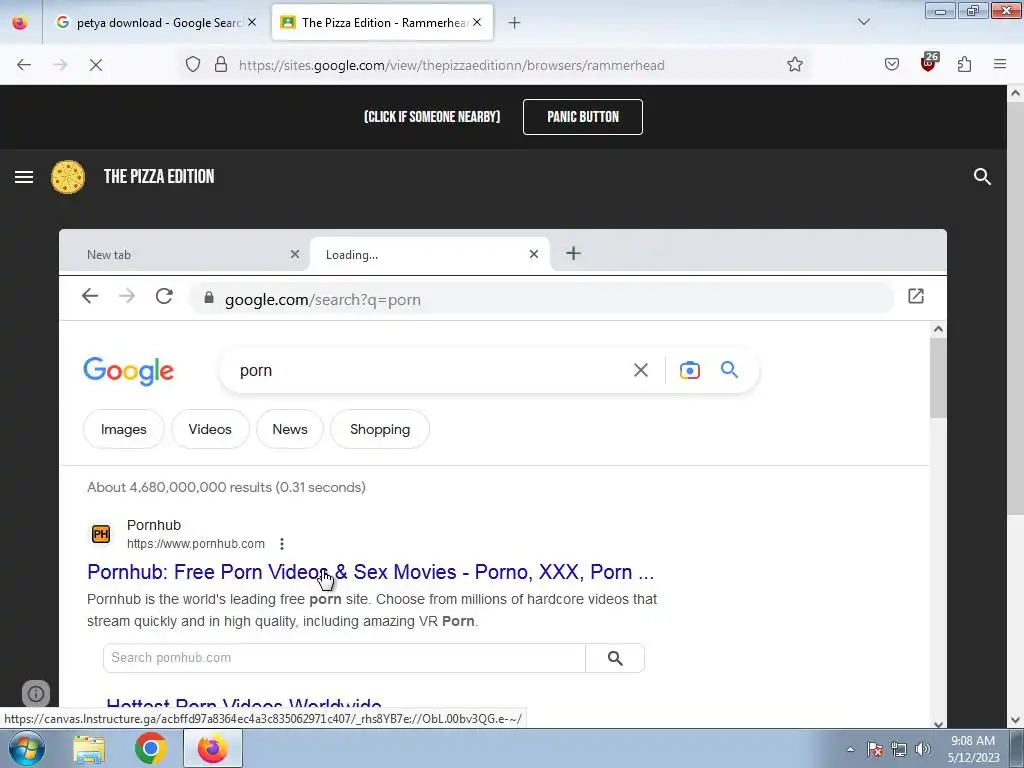Show hidden tray icons arrow
Viewport: 1024px width, 768px height.
coord(850,749)
